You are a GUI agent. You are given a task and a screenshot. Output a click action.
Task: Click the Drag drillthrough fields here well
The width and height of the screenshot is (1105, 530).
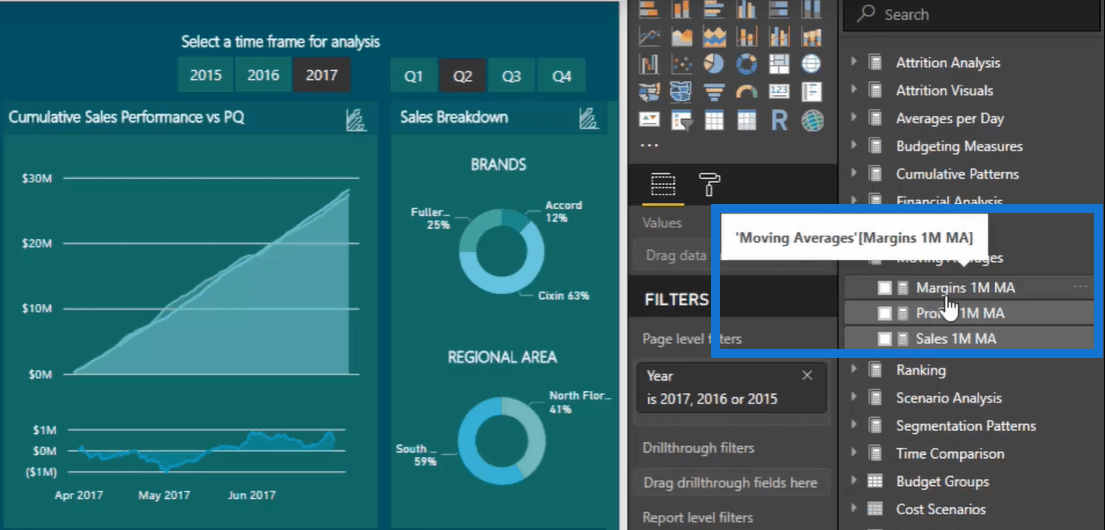(x=730, y=483)
